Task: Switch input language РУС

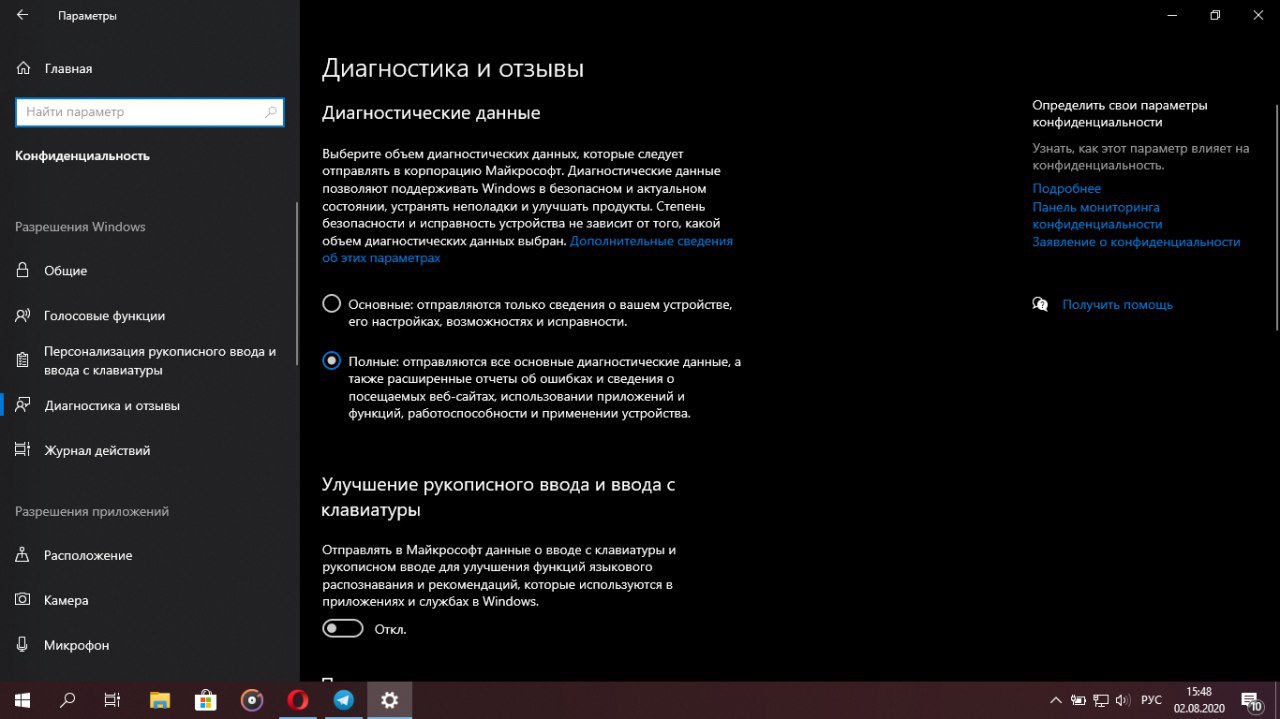Action: [1151, 700]
